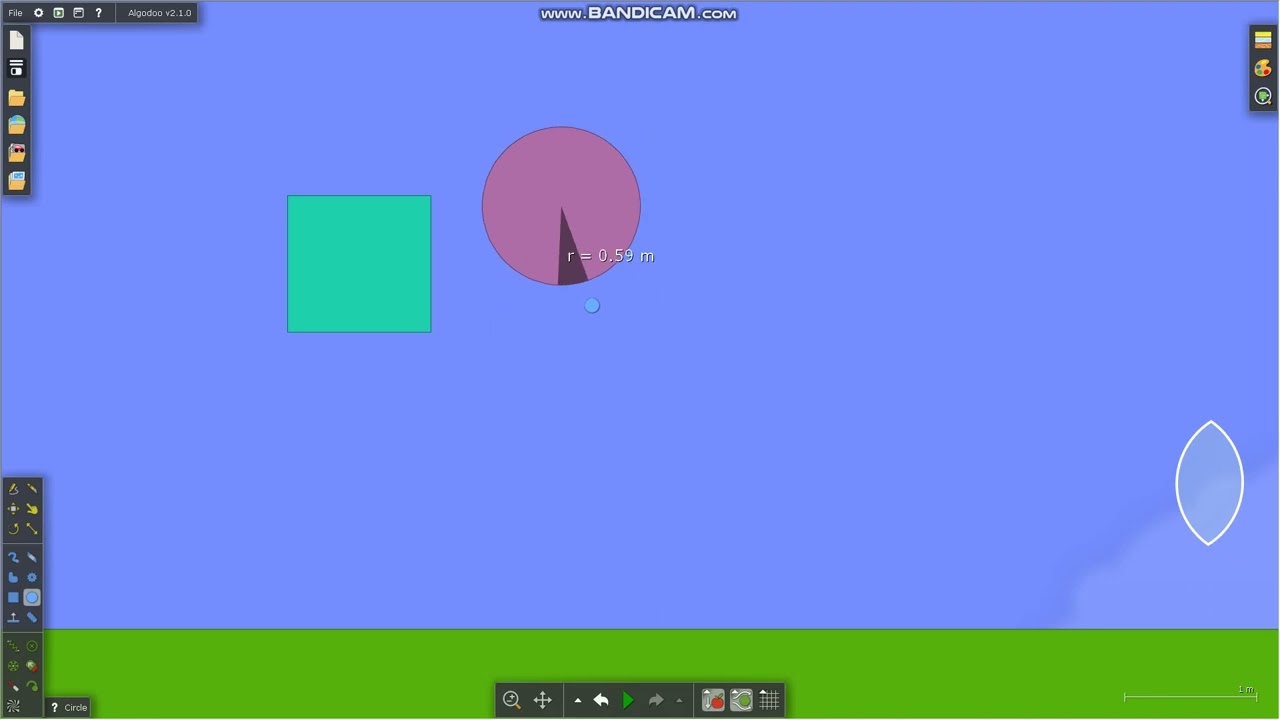
Task: Select the Tracer tool
Action: click(32, 686)
